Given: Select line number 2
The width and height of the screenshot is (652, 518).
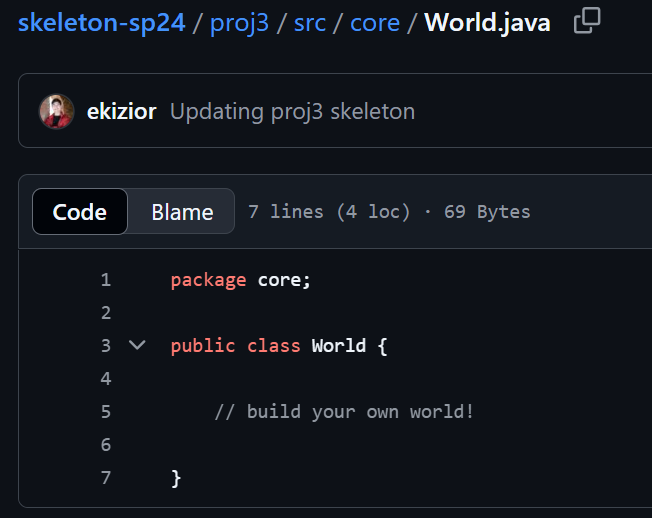Looking at the screenshot, I should click(106, 313).
